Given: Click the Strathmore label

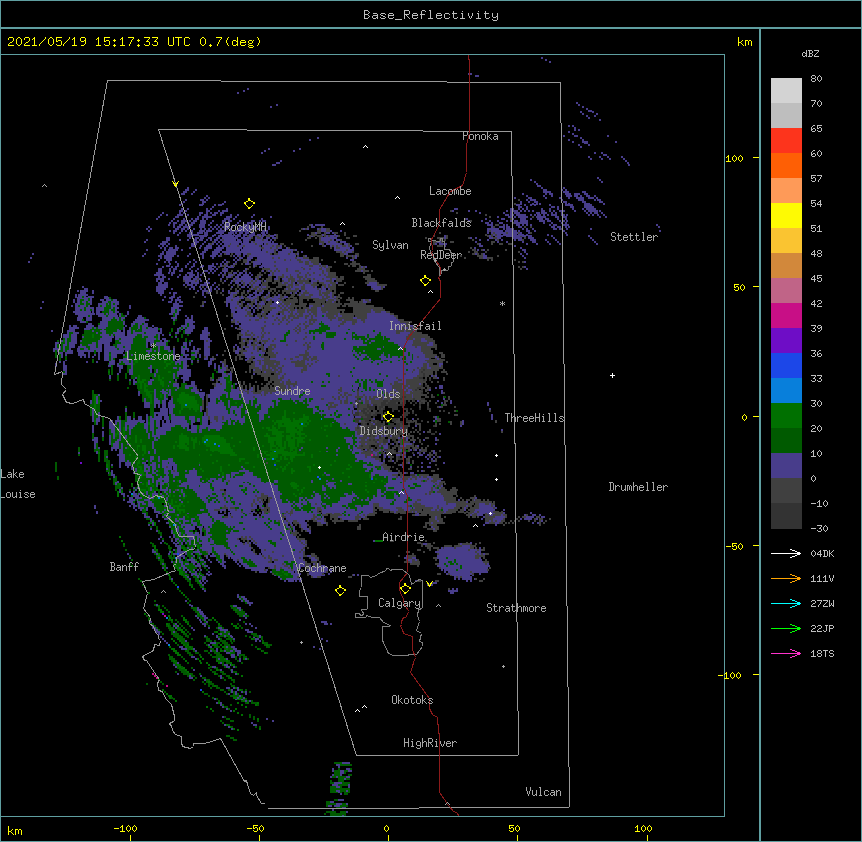Looking at the screenshot, I should (516, 608).
